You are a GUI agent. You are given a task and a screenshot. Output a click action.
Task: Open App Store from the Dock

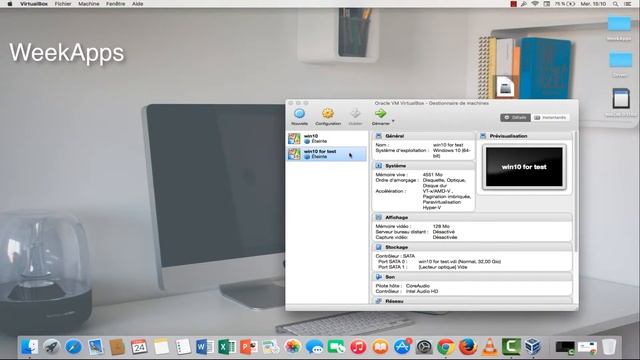402,347
